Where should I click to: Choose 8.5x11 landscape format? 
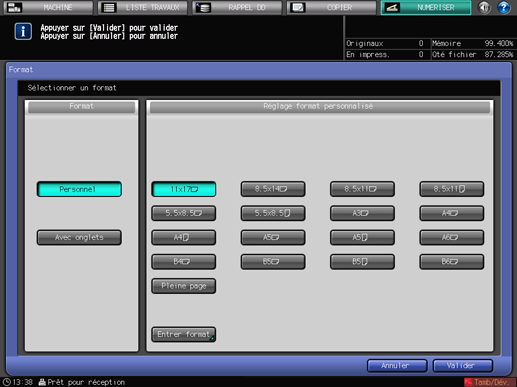(362, 189)
